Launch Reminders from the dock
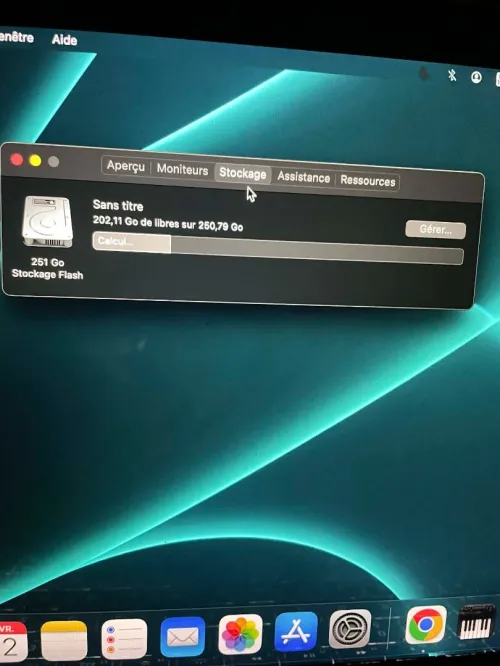This screenshot has width=500, height=666. tap(124, 638)
